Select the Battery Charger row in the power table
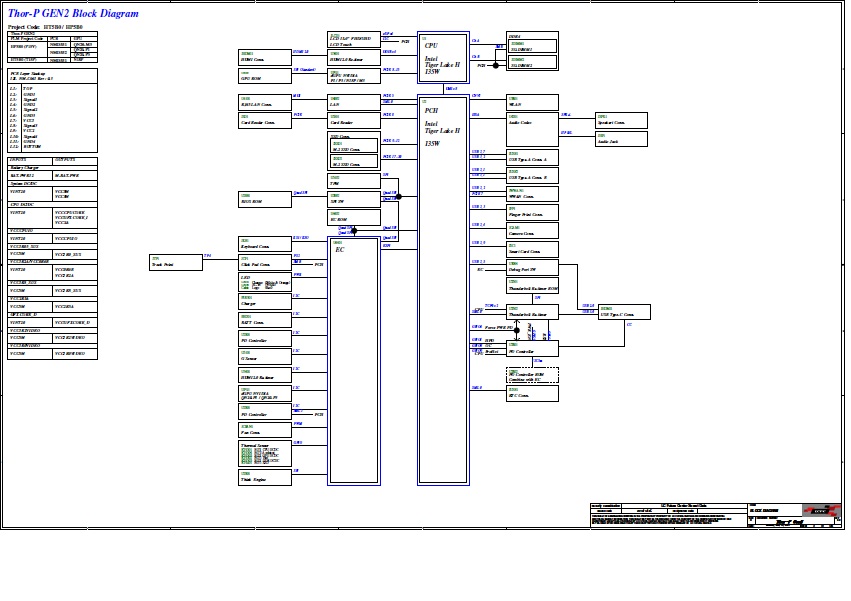 (x=53, y=168)
